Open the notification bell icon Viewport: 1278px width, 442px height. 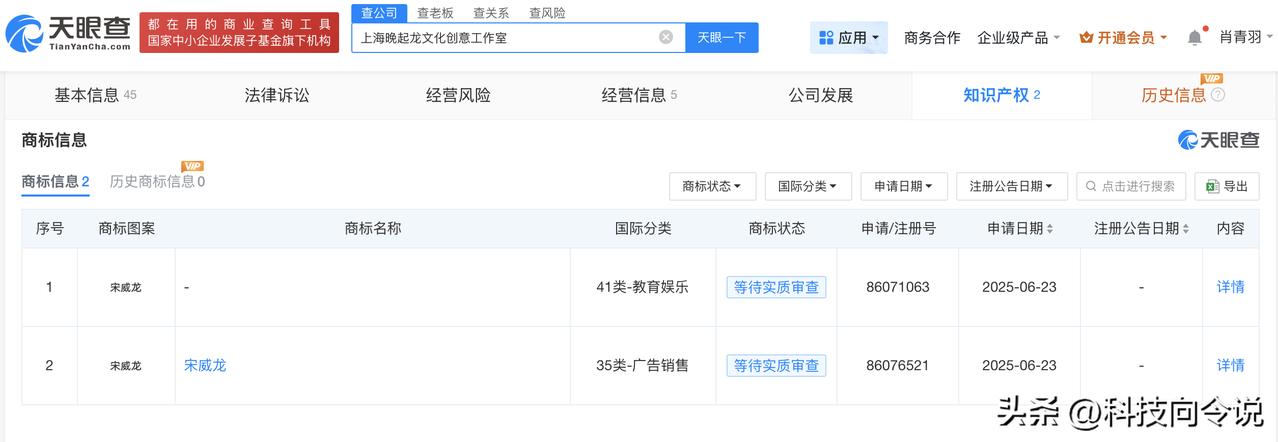[1195, 37]
